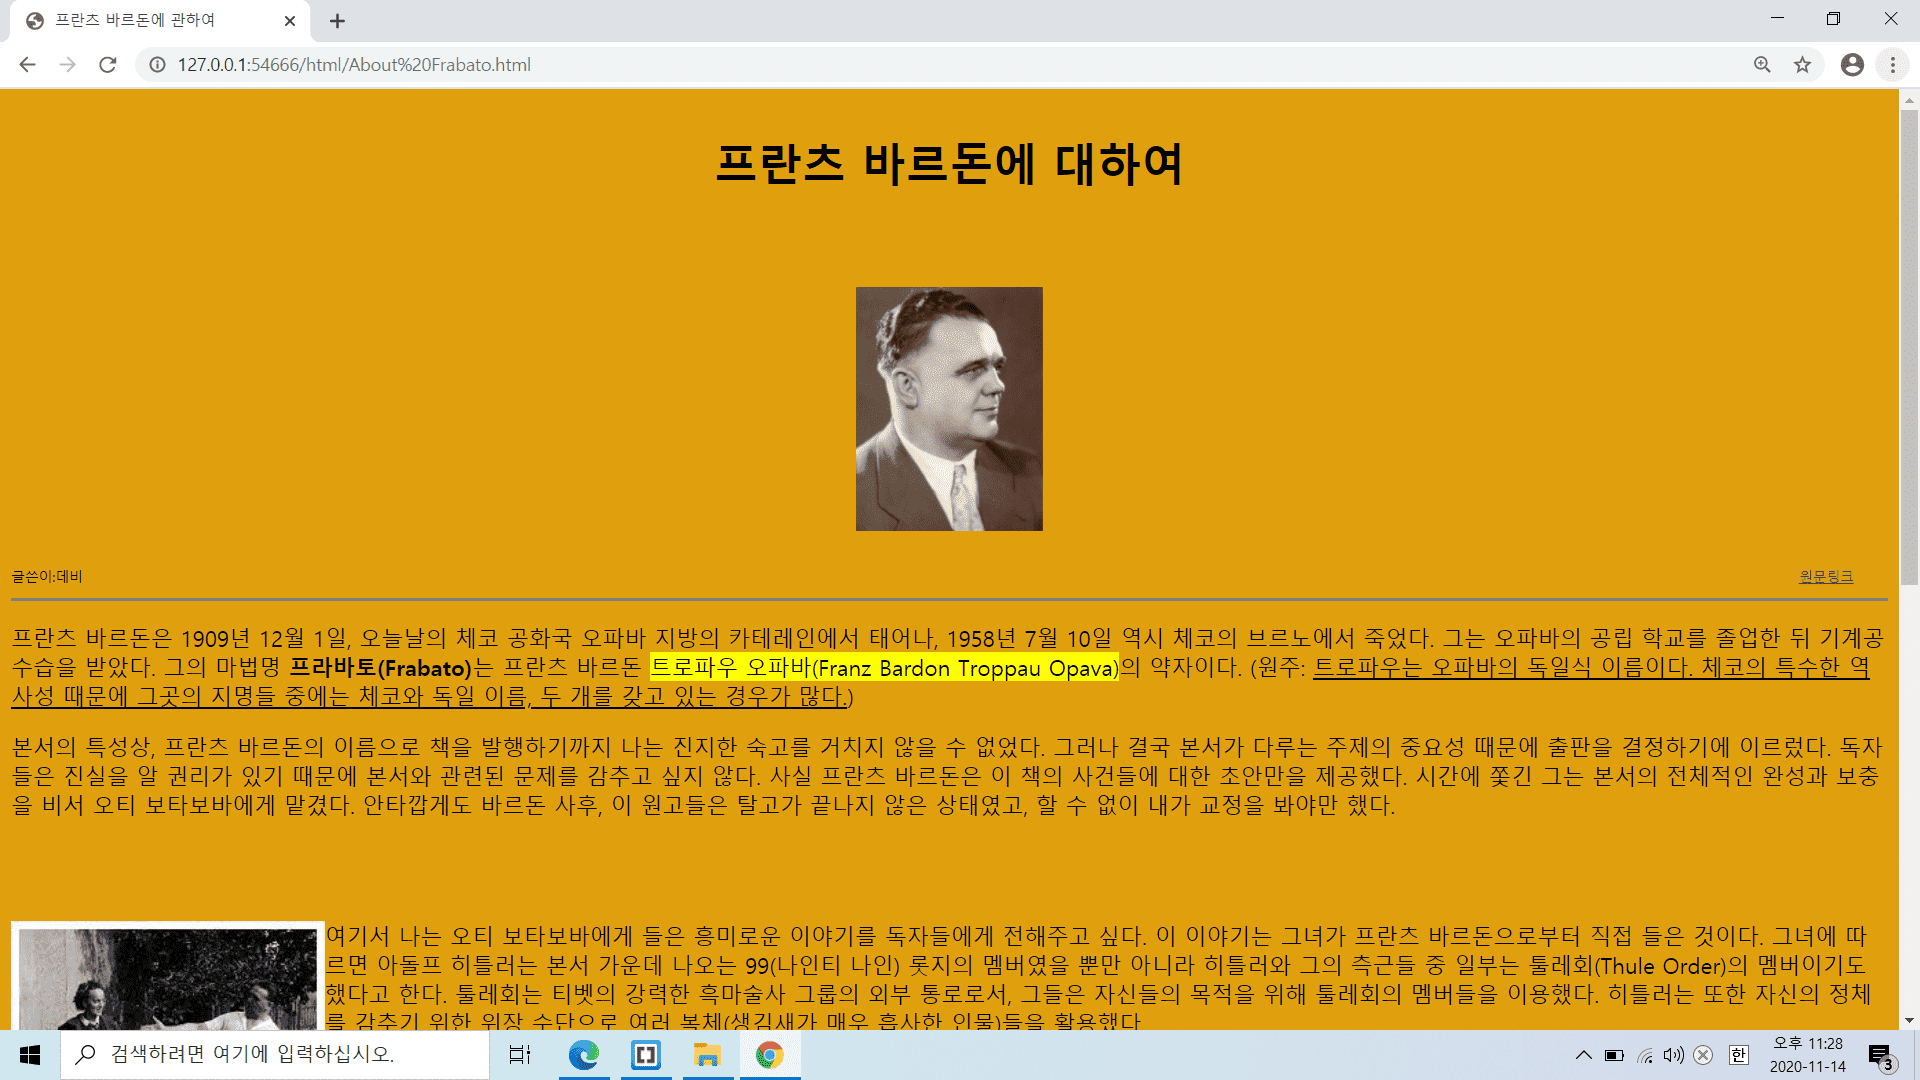Expand hidden icons in the system tray
This screenshot has width=1920, height=1080.
click(x=1584, y=1054)
